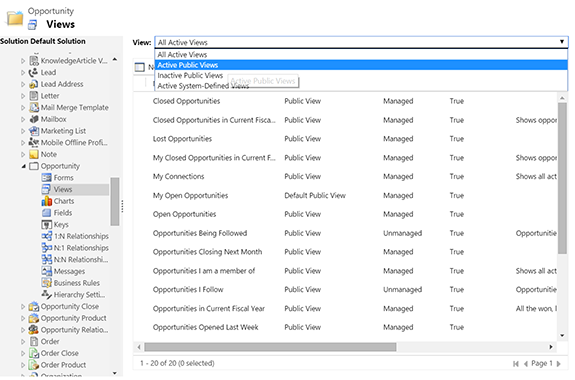Click Default Public View cell

[x=315, y=196]
